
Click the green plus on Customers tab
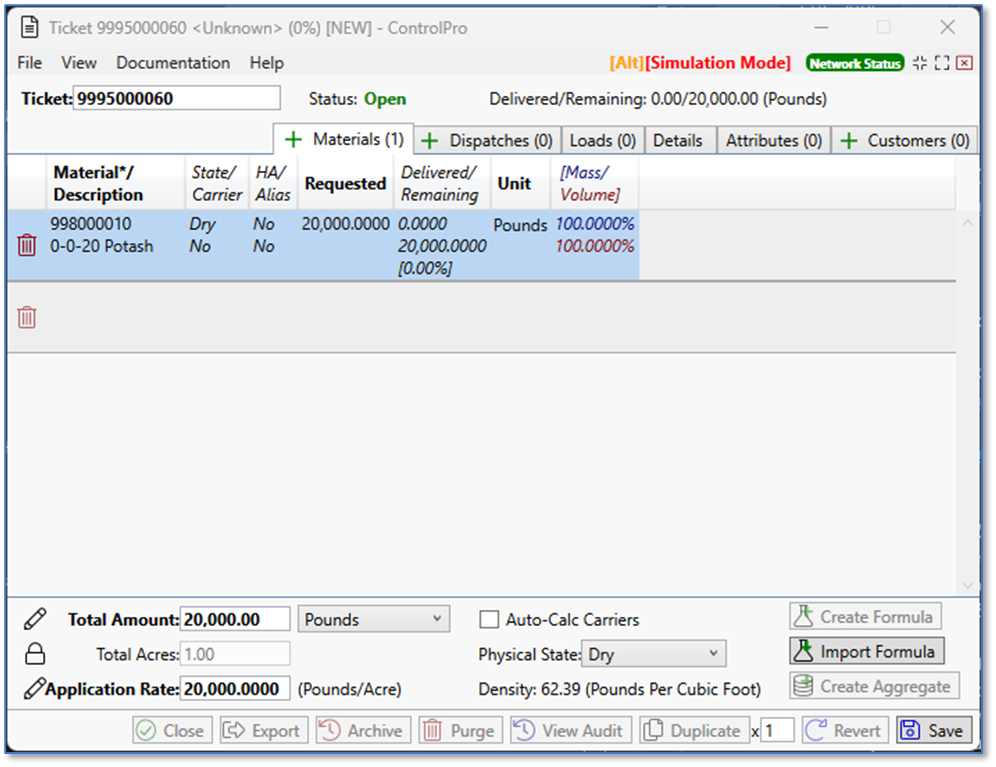pos(849,141)
